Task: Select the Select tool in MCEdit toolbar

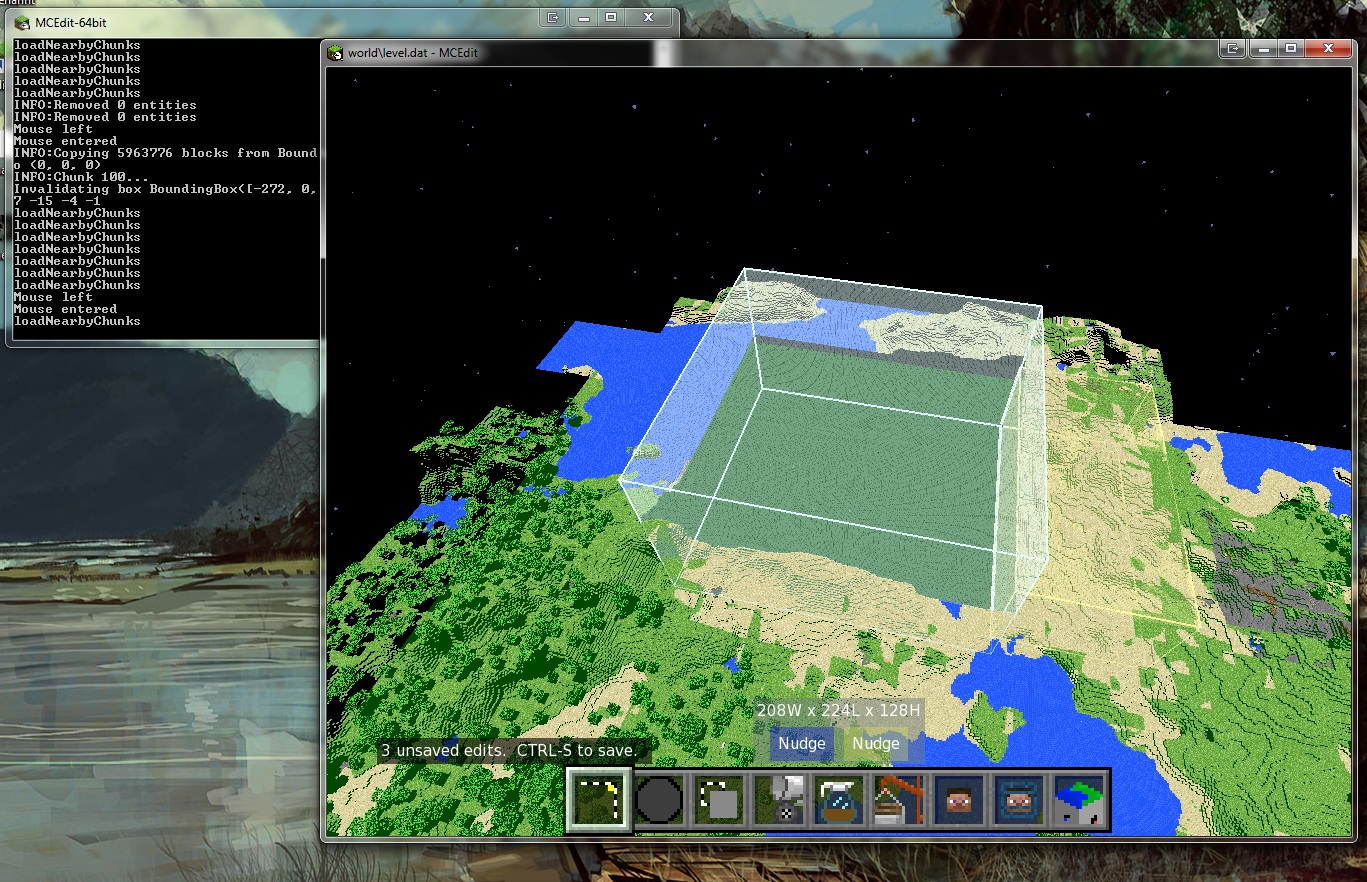Action: pyautogui.click(x=599, y=800)
